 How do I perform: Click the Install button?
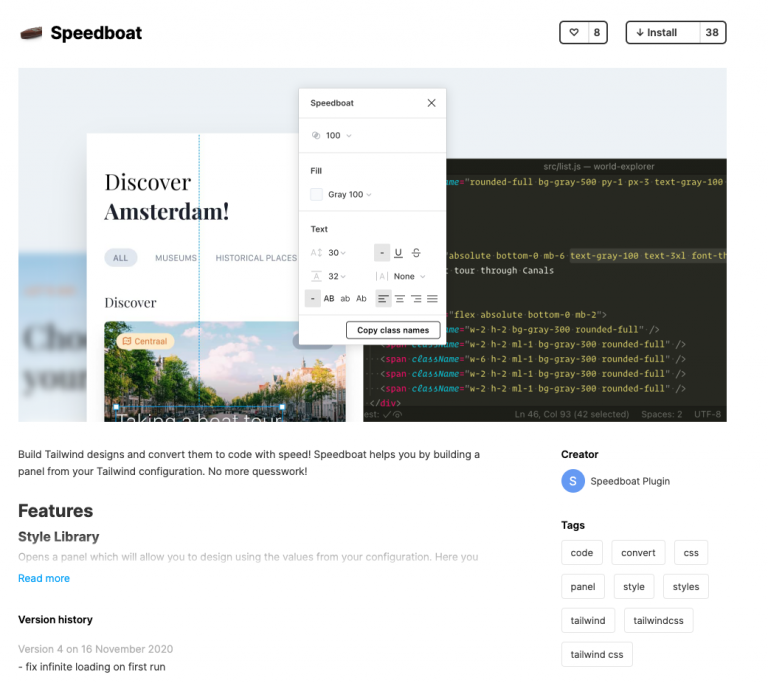[663, 32]
